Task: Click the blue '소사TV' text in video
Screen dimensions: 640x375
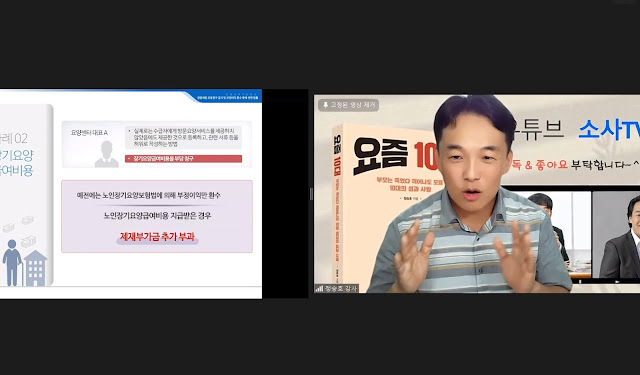Action: click(x=609, y=130)
